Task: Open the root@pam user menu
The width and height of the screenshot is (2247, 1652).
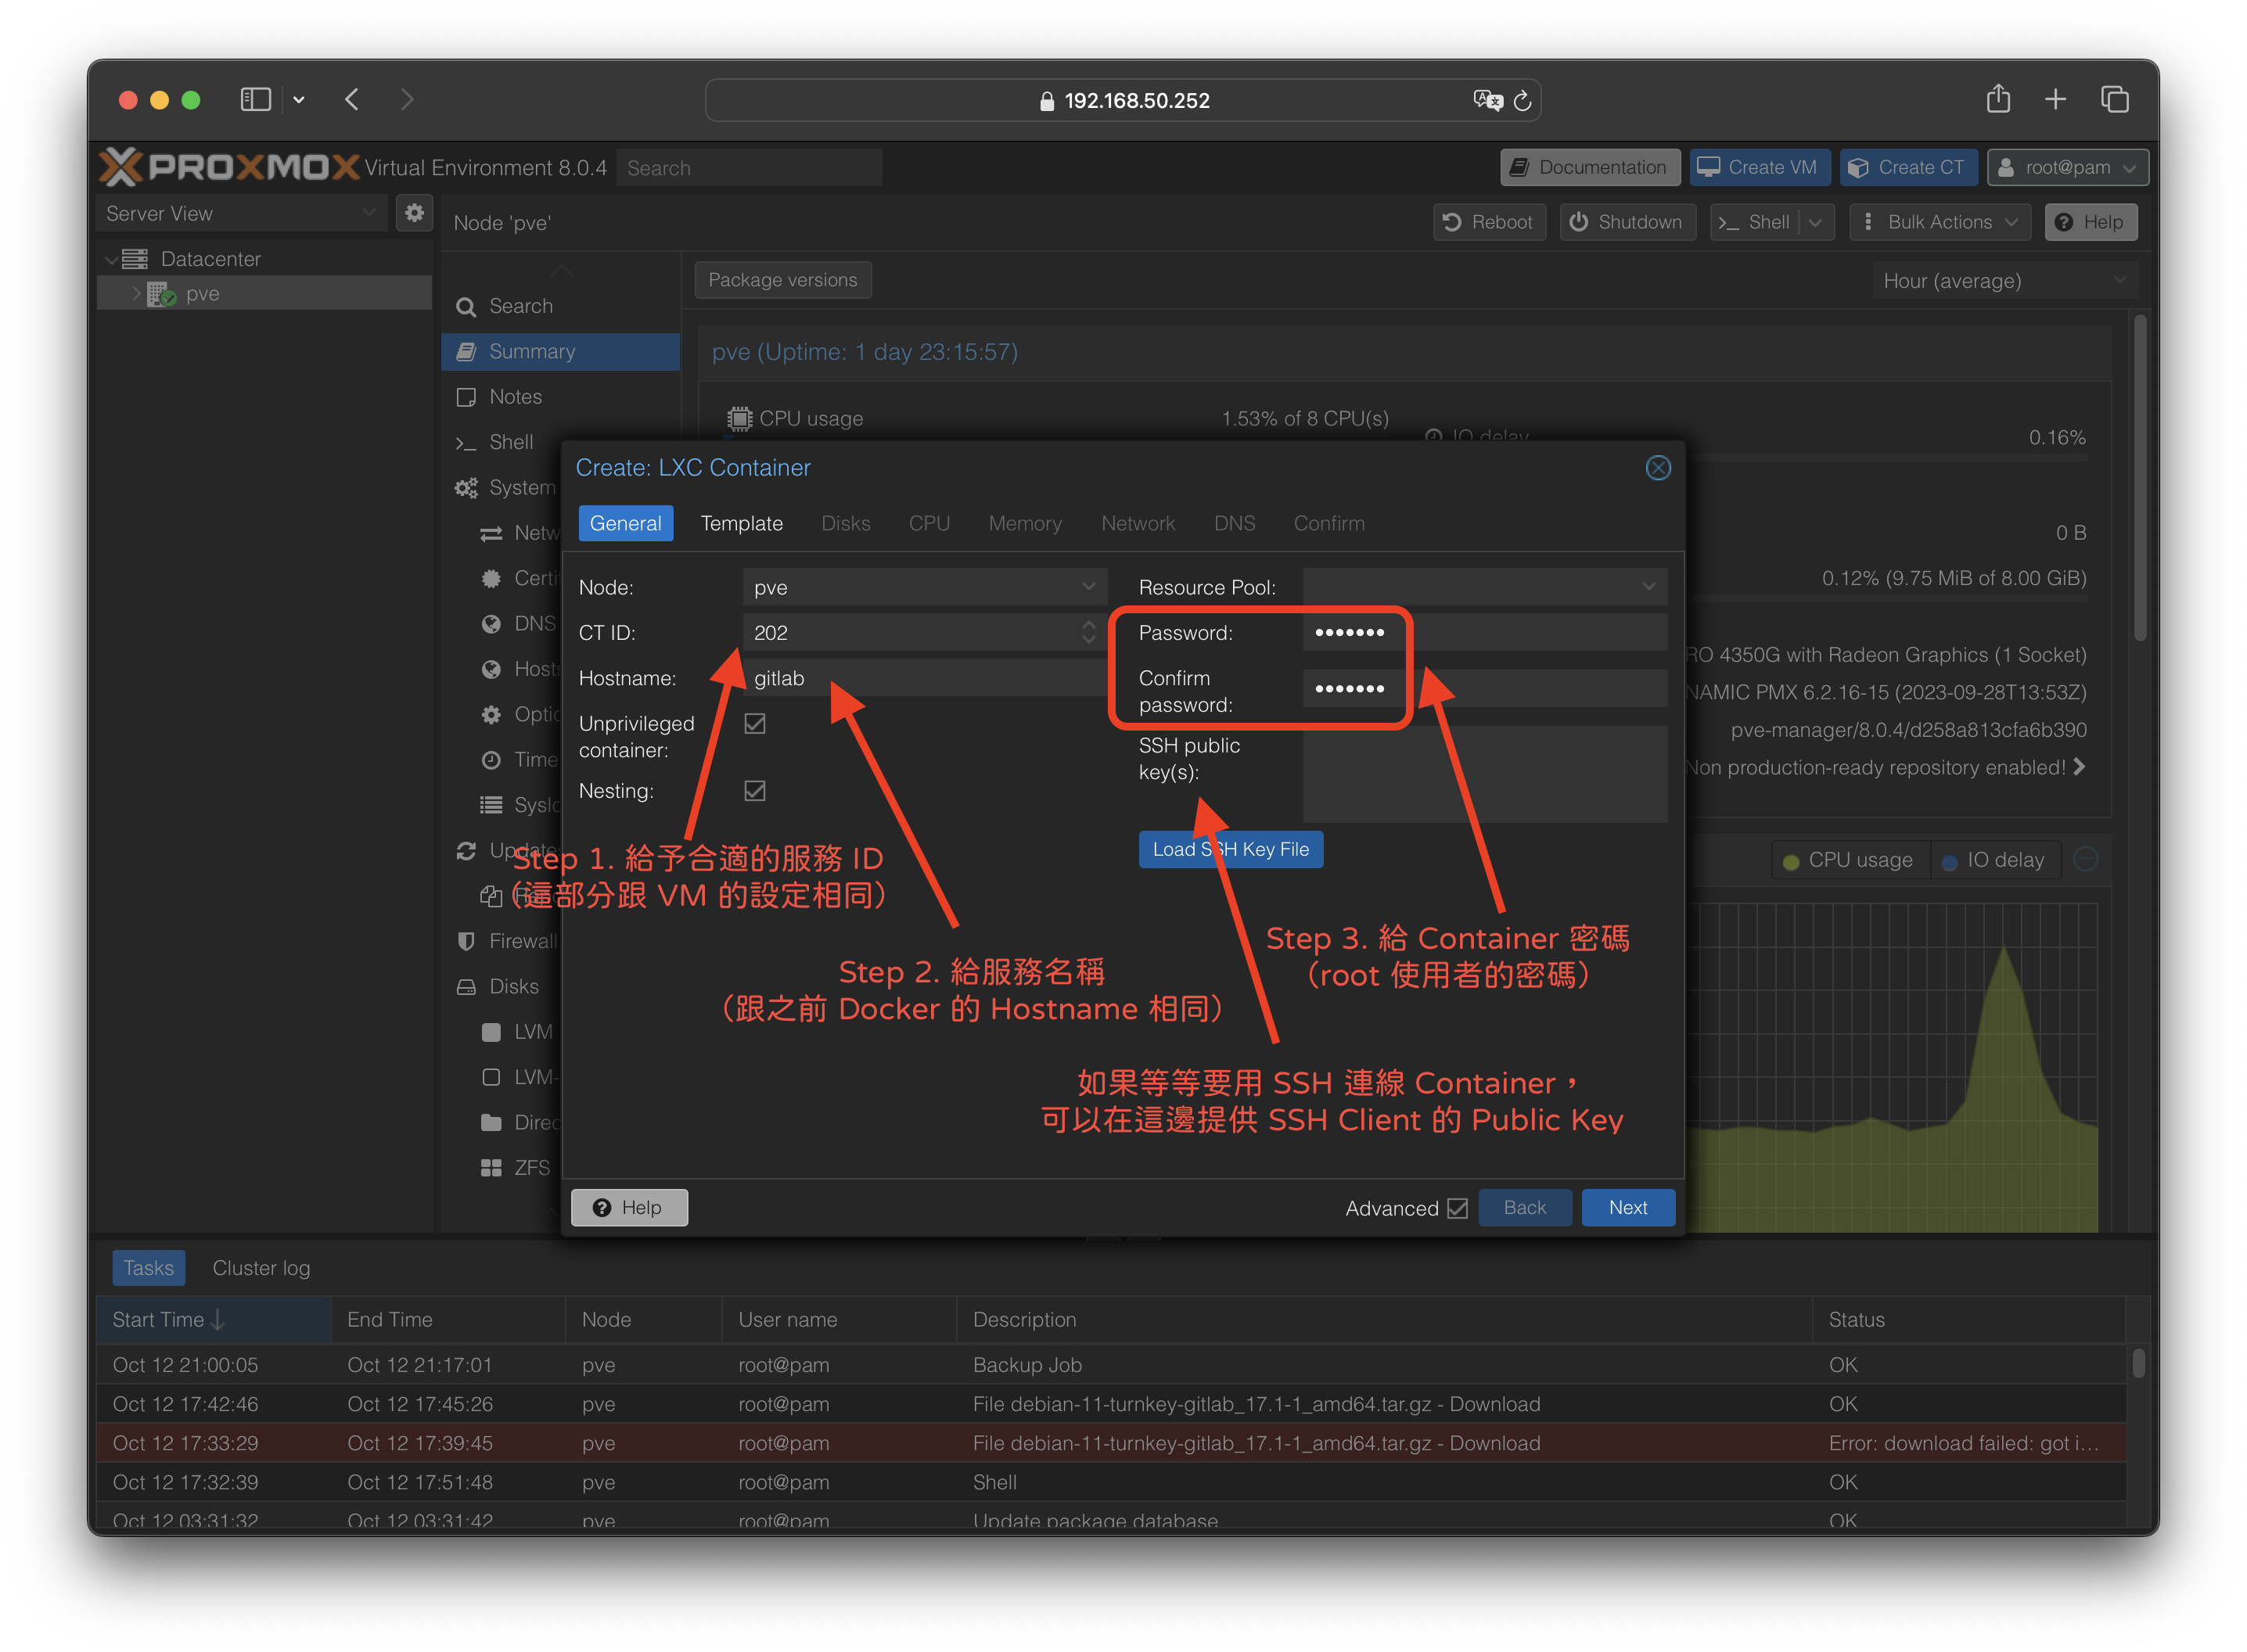Action: [2067, 167]
